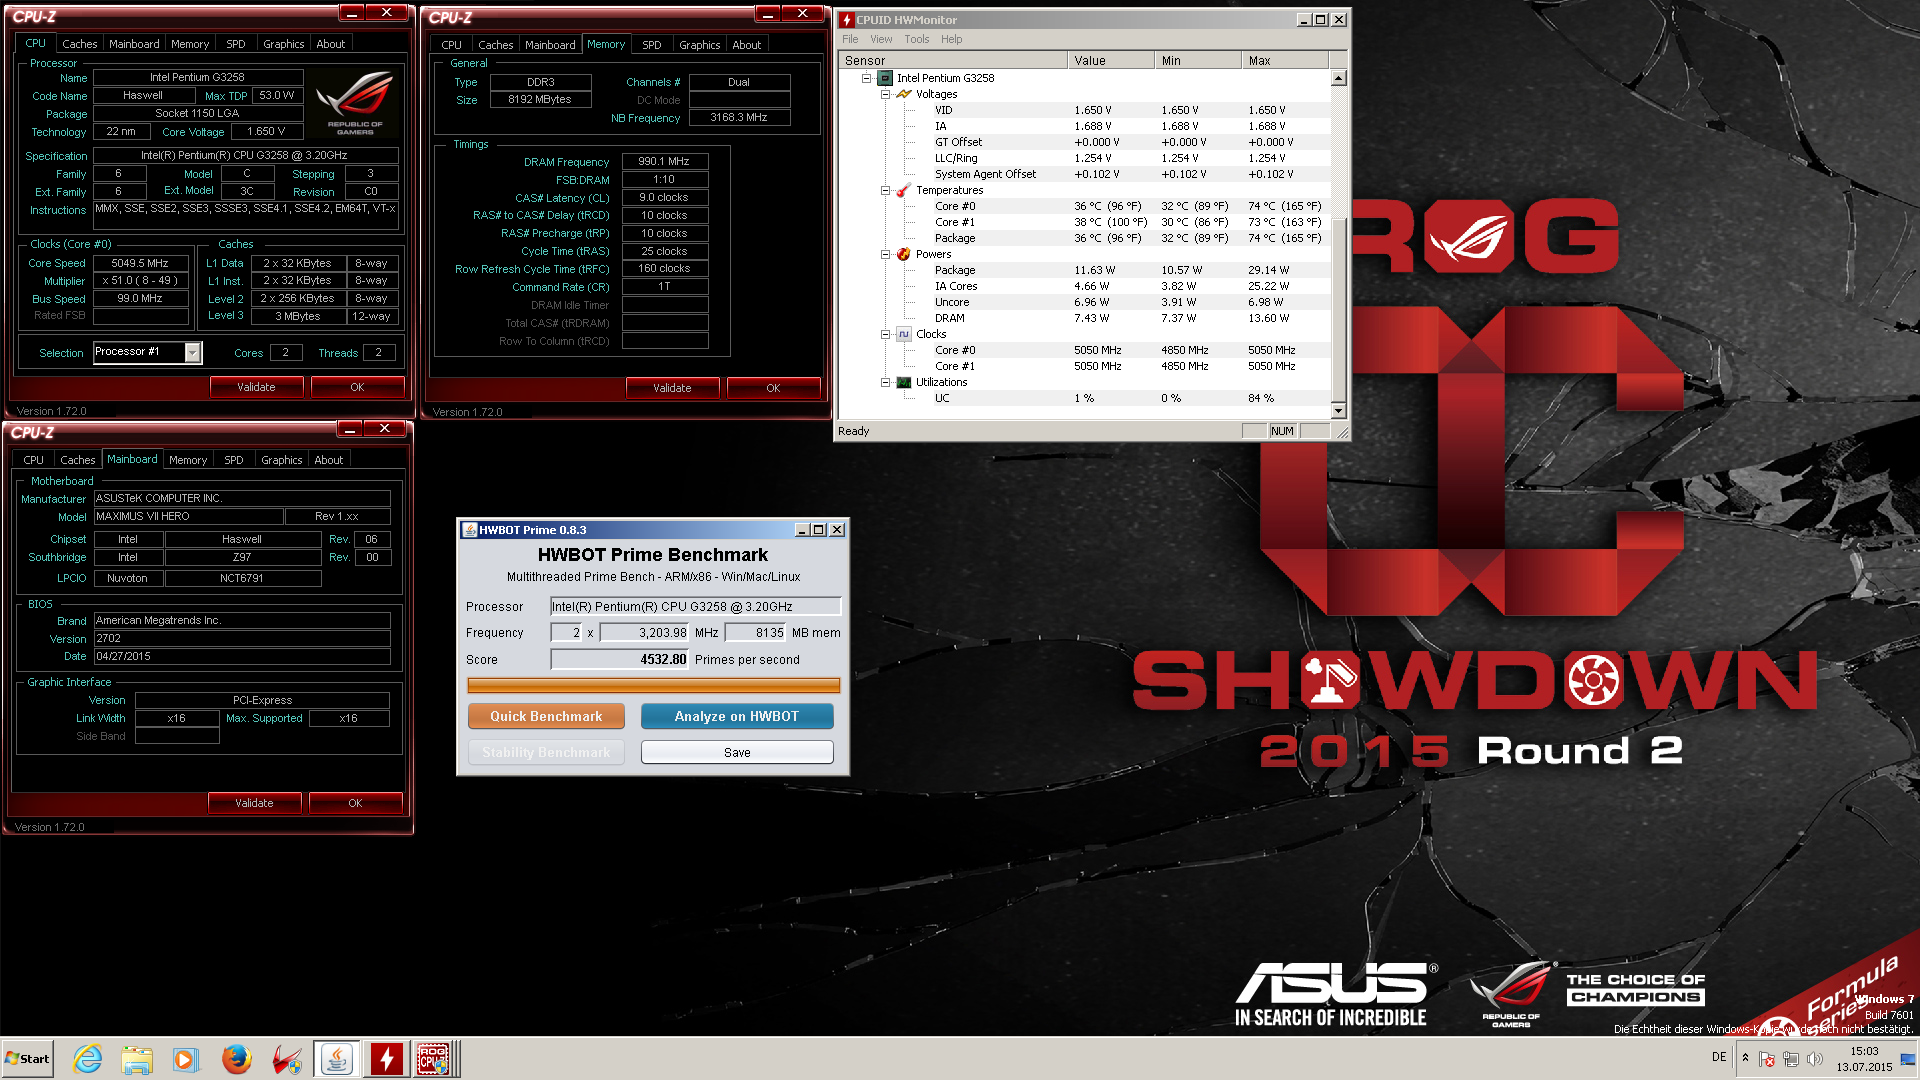Open Action Center flag tray icon
The width and height of the screenshot is (1920, 1080).
(x=1767, y=1059)
